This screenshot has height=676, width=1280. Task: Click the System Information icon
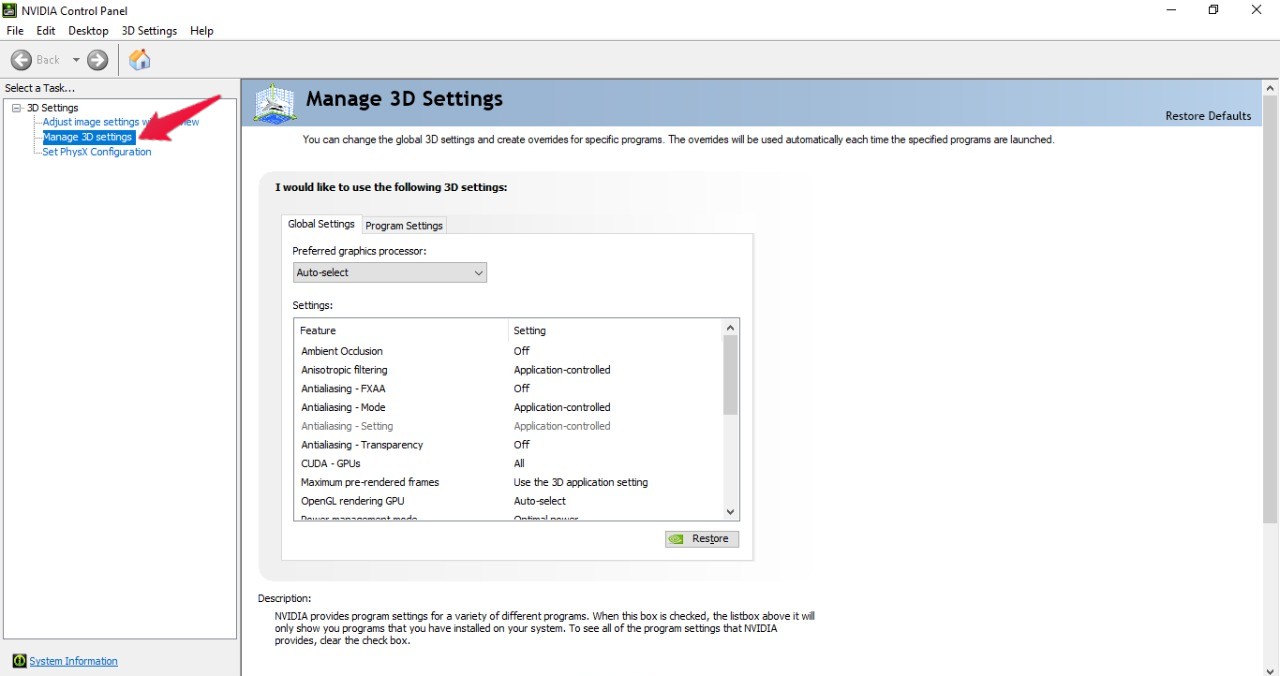19,661
